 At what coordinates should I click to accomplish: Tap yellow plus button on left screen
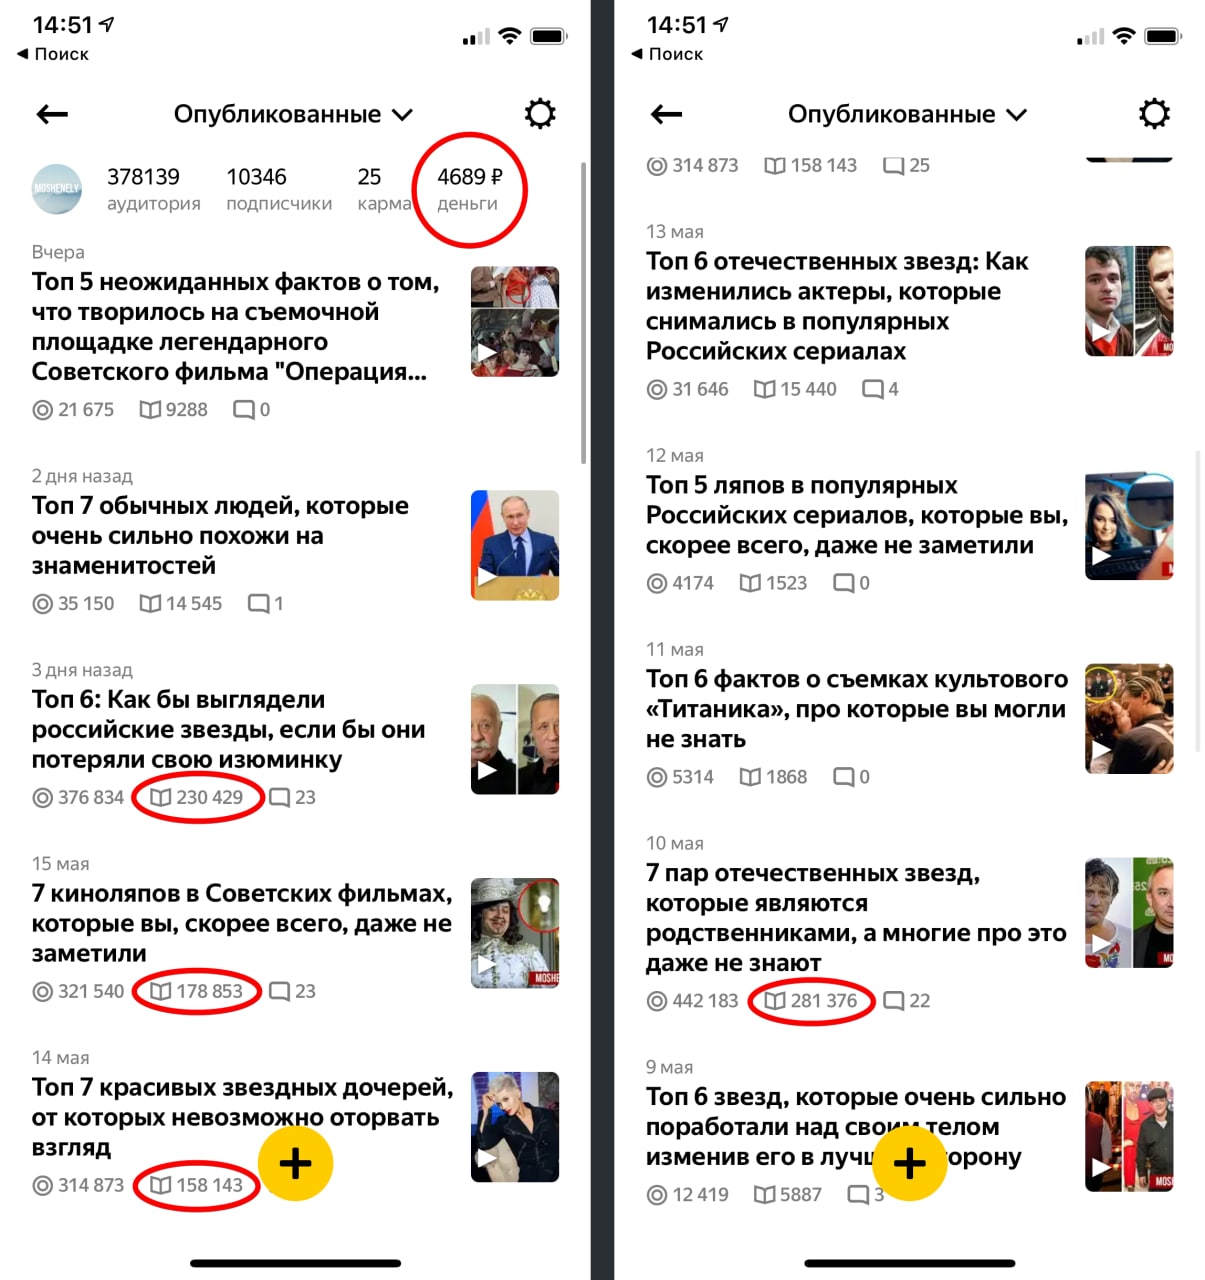pyautogui.click(x=295, y=1164)
